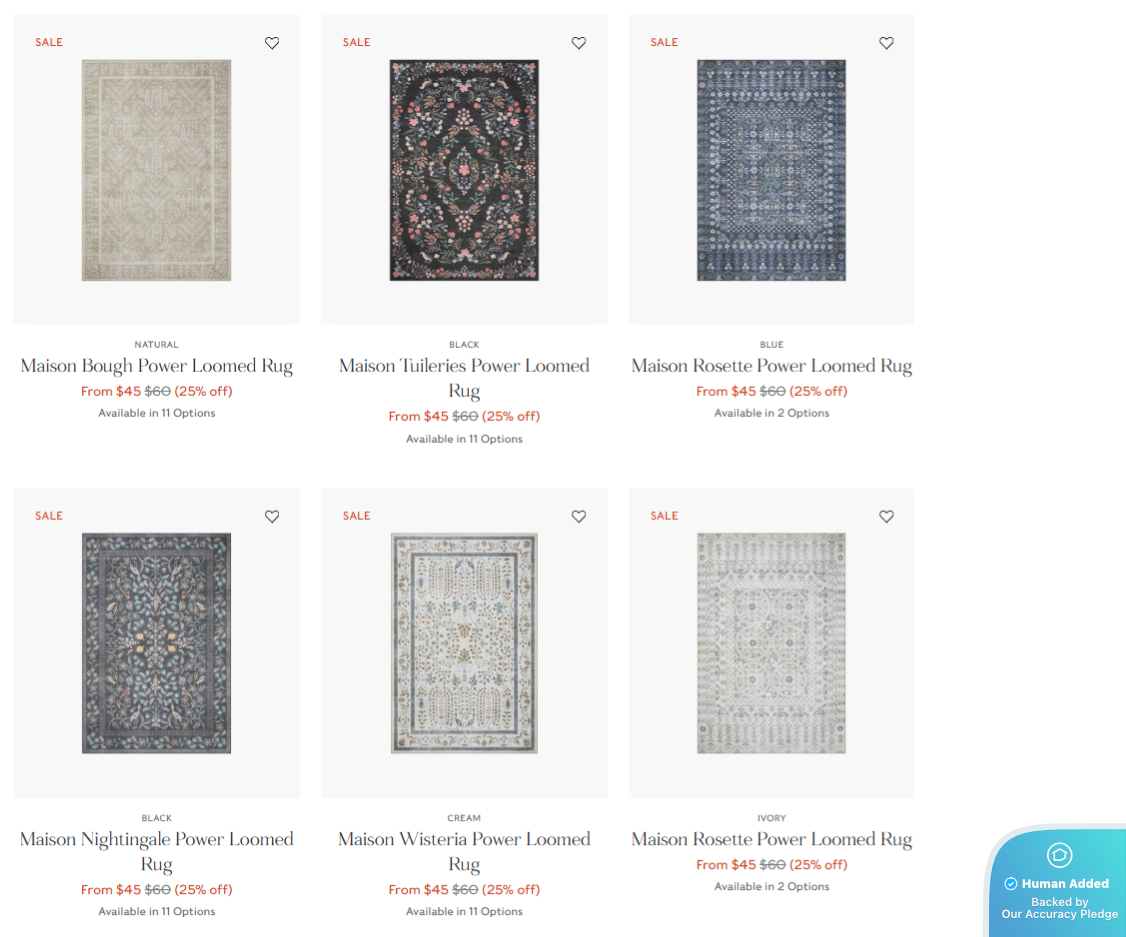
Task: Open Maison Bough Power Loomed Rug title link
Action: click(x=156, y=366)
